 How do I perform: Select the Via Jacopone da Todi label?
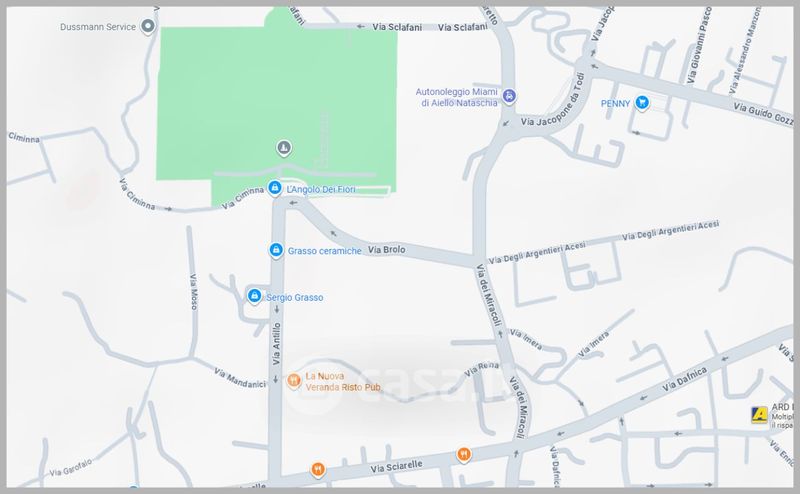pyautogui.click(x=553, y=101)
